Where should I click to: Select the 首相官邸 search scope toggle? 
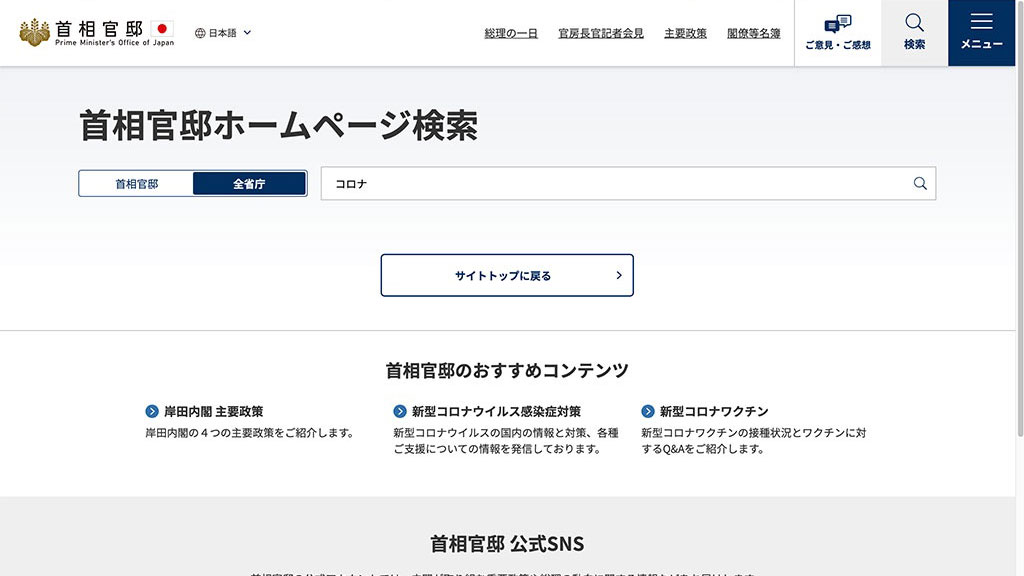[x=136, y=184]
